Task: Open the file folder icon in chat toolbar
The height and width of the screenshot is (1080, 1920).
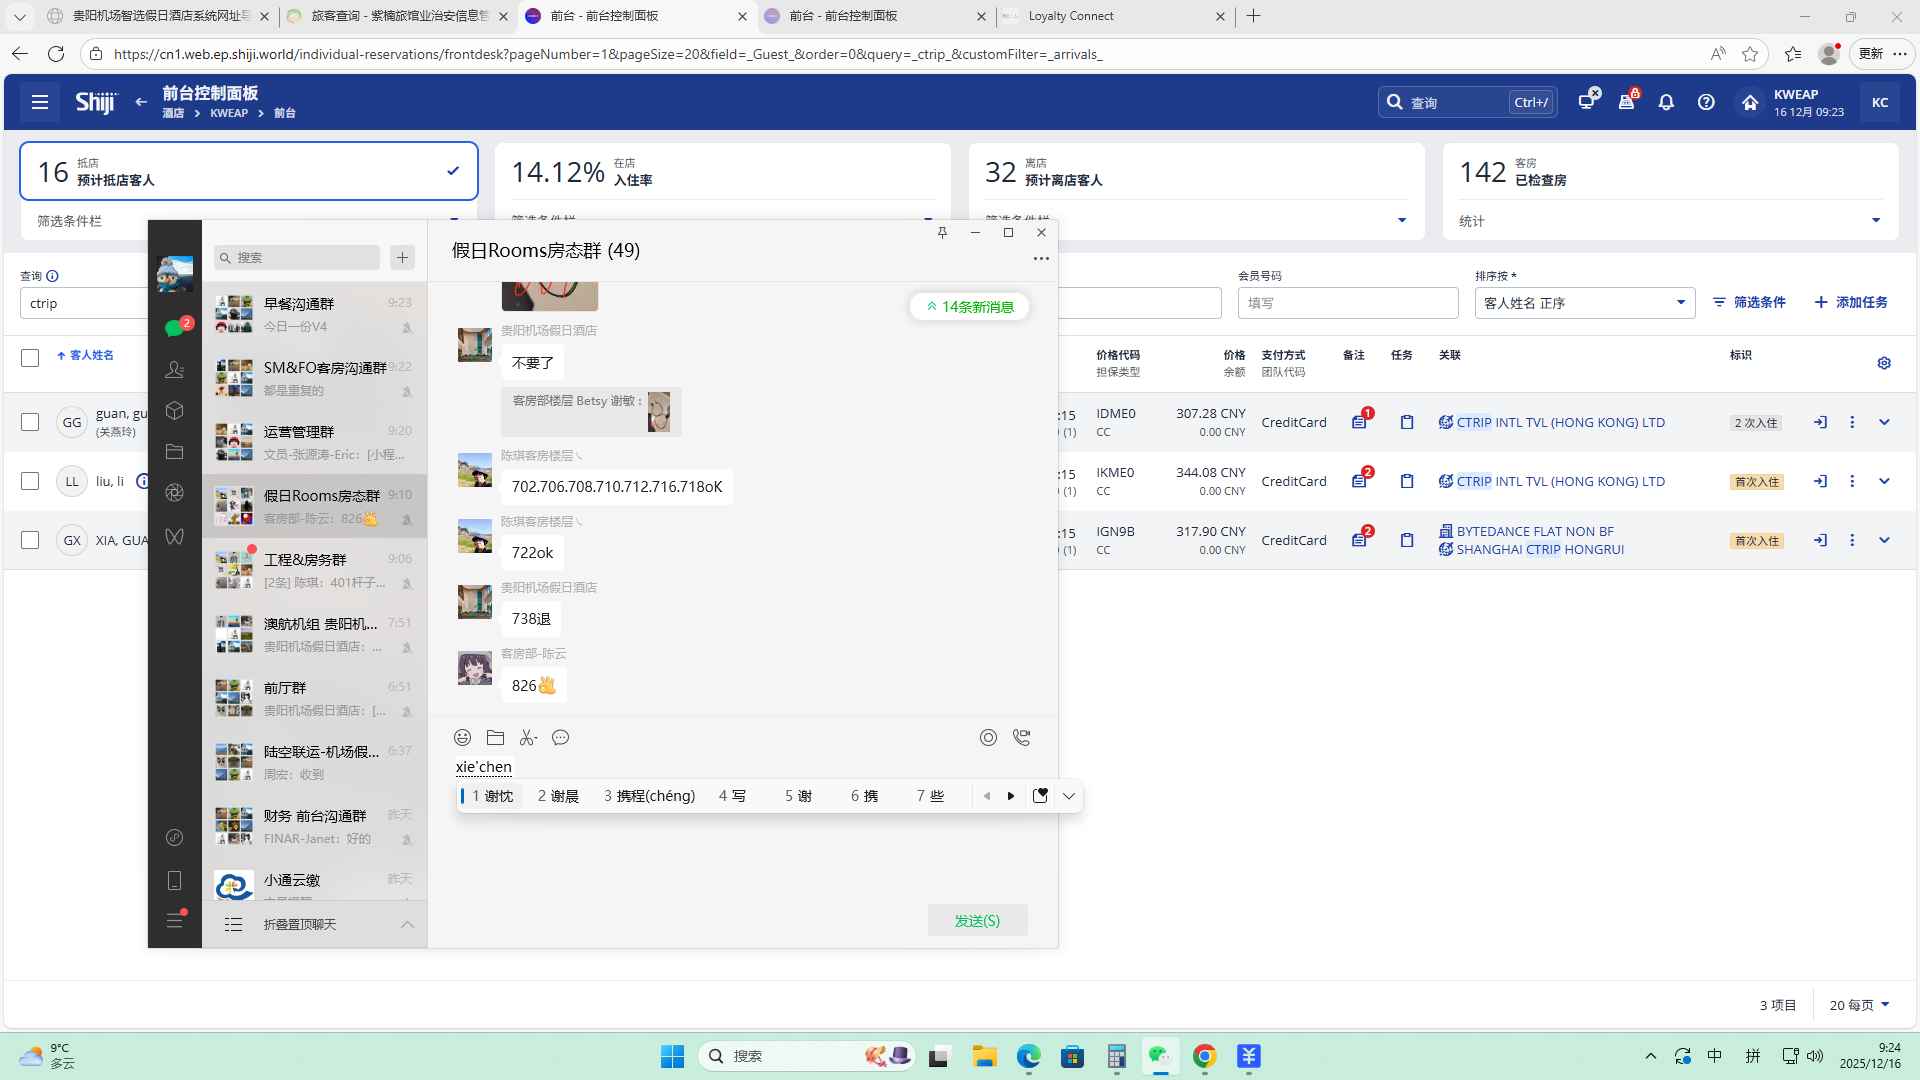Action: (x=495, y=738)
